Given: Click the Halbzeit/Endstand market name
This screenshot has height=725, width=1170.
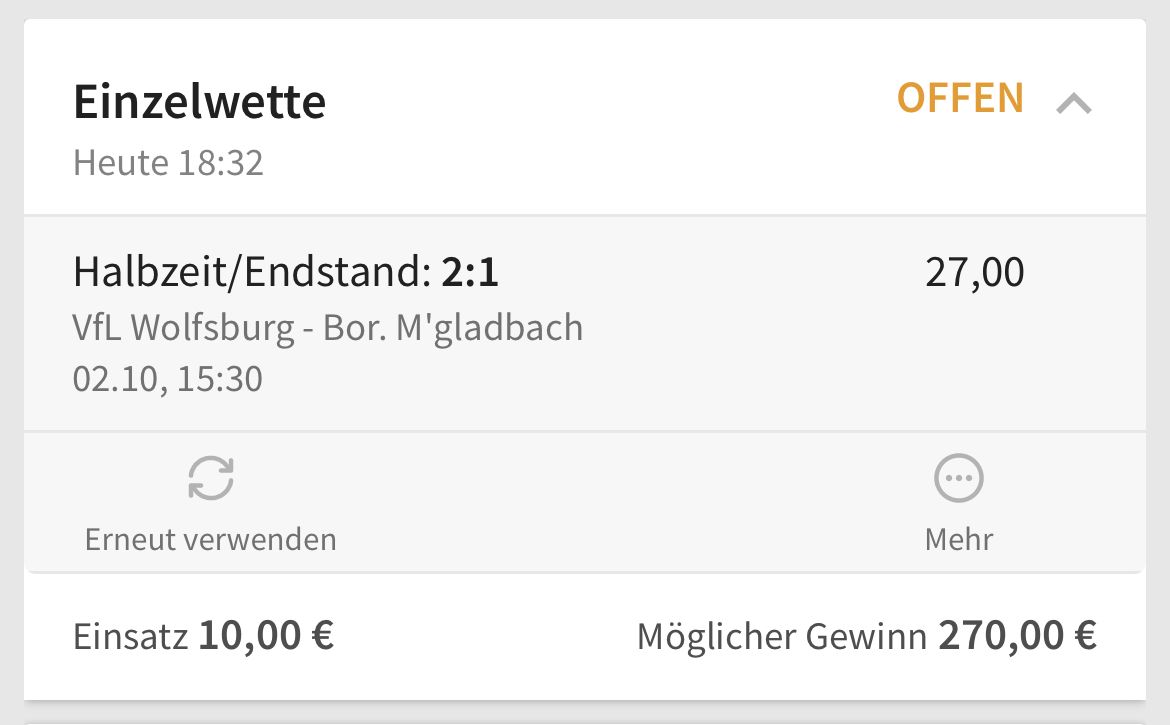Looking at the screenshot, I should click(252, 272).
